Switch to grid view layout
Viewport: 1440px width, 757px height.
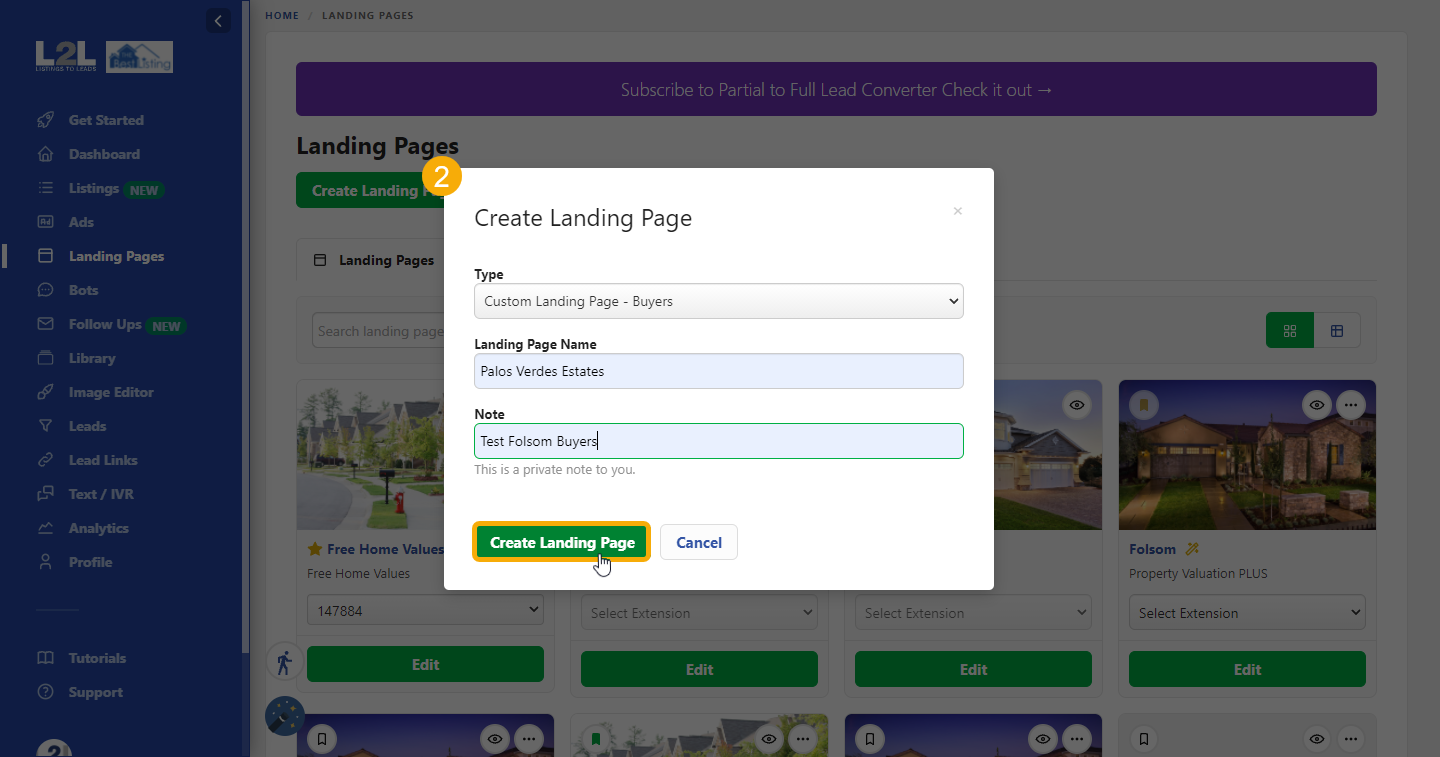point(1289,331)
